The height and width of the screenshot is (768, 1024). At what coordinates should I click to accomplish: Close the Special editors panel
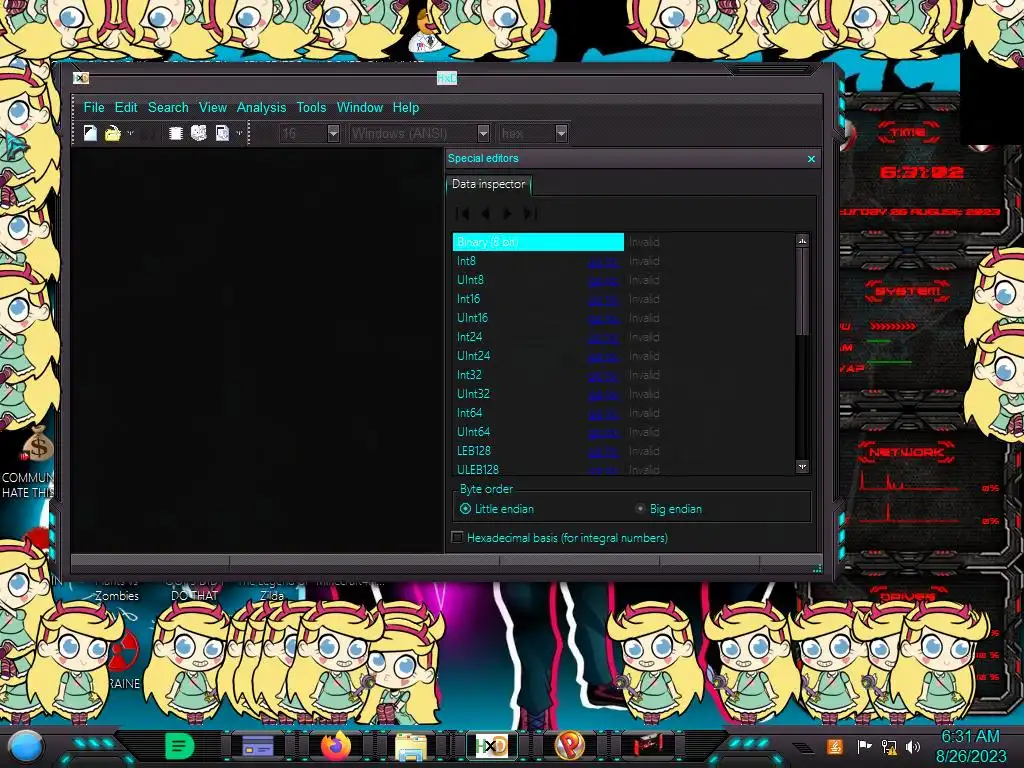(x=811, y=159)
